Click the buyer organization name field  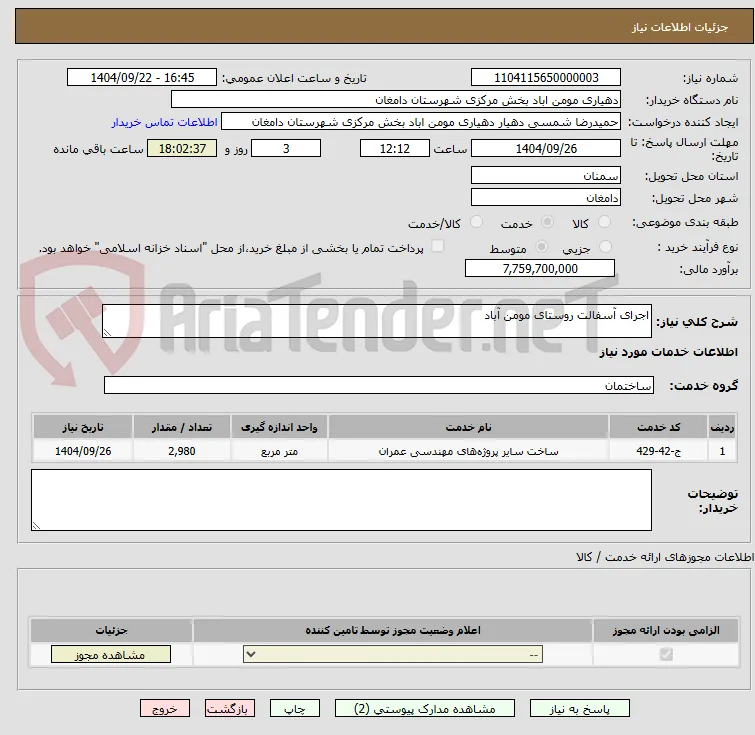click(x=396, y=100)
